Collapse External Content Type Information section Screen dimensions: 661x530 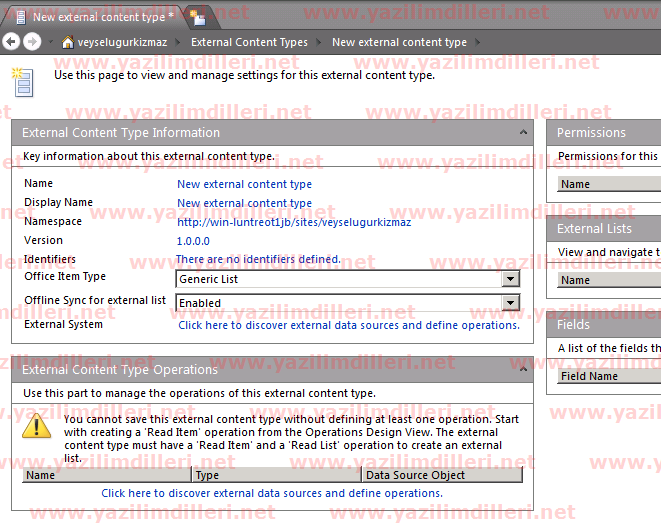[x=523, y=132]
